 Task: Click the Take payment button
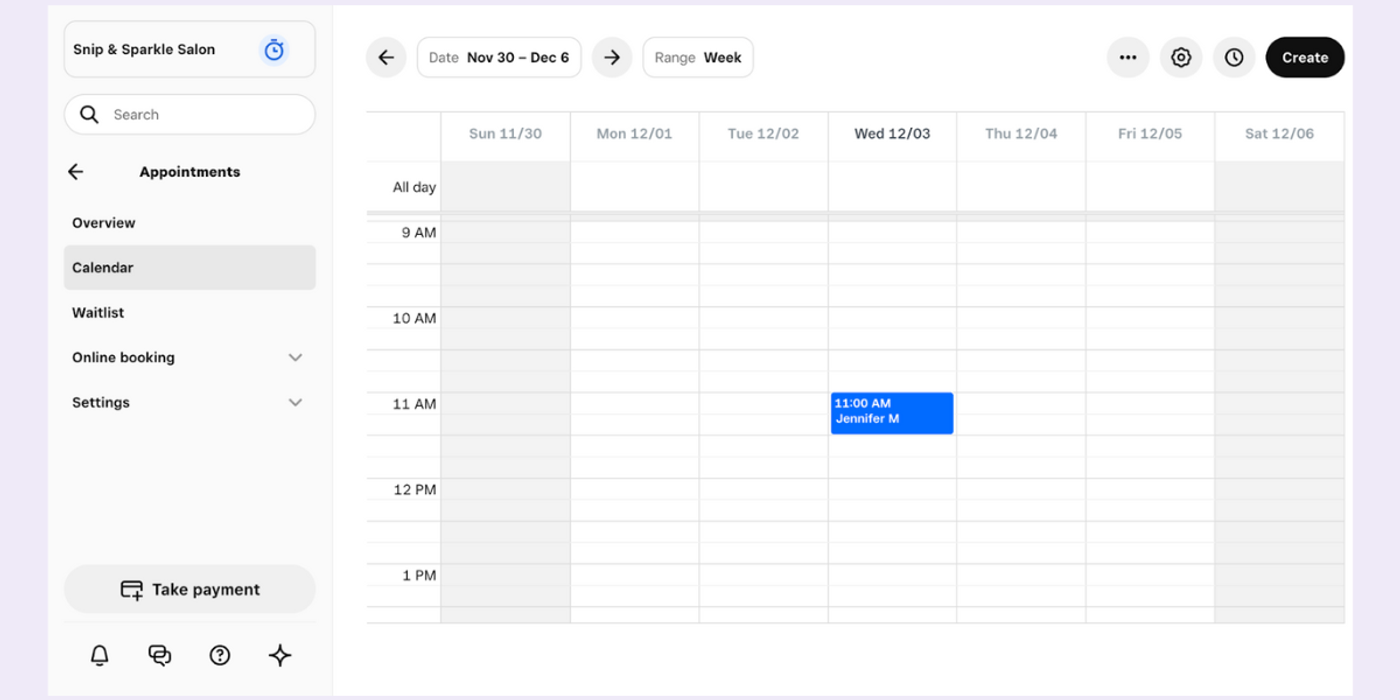(x=189, y=589)
